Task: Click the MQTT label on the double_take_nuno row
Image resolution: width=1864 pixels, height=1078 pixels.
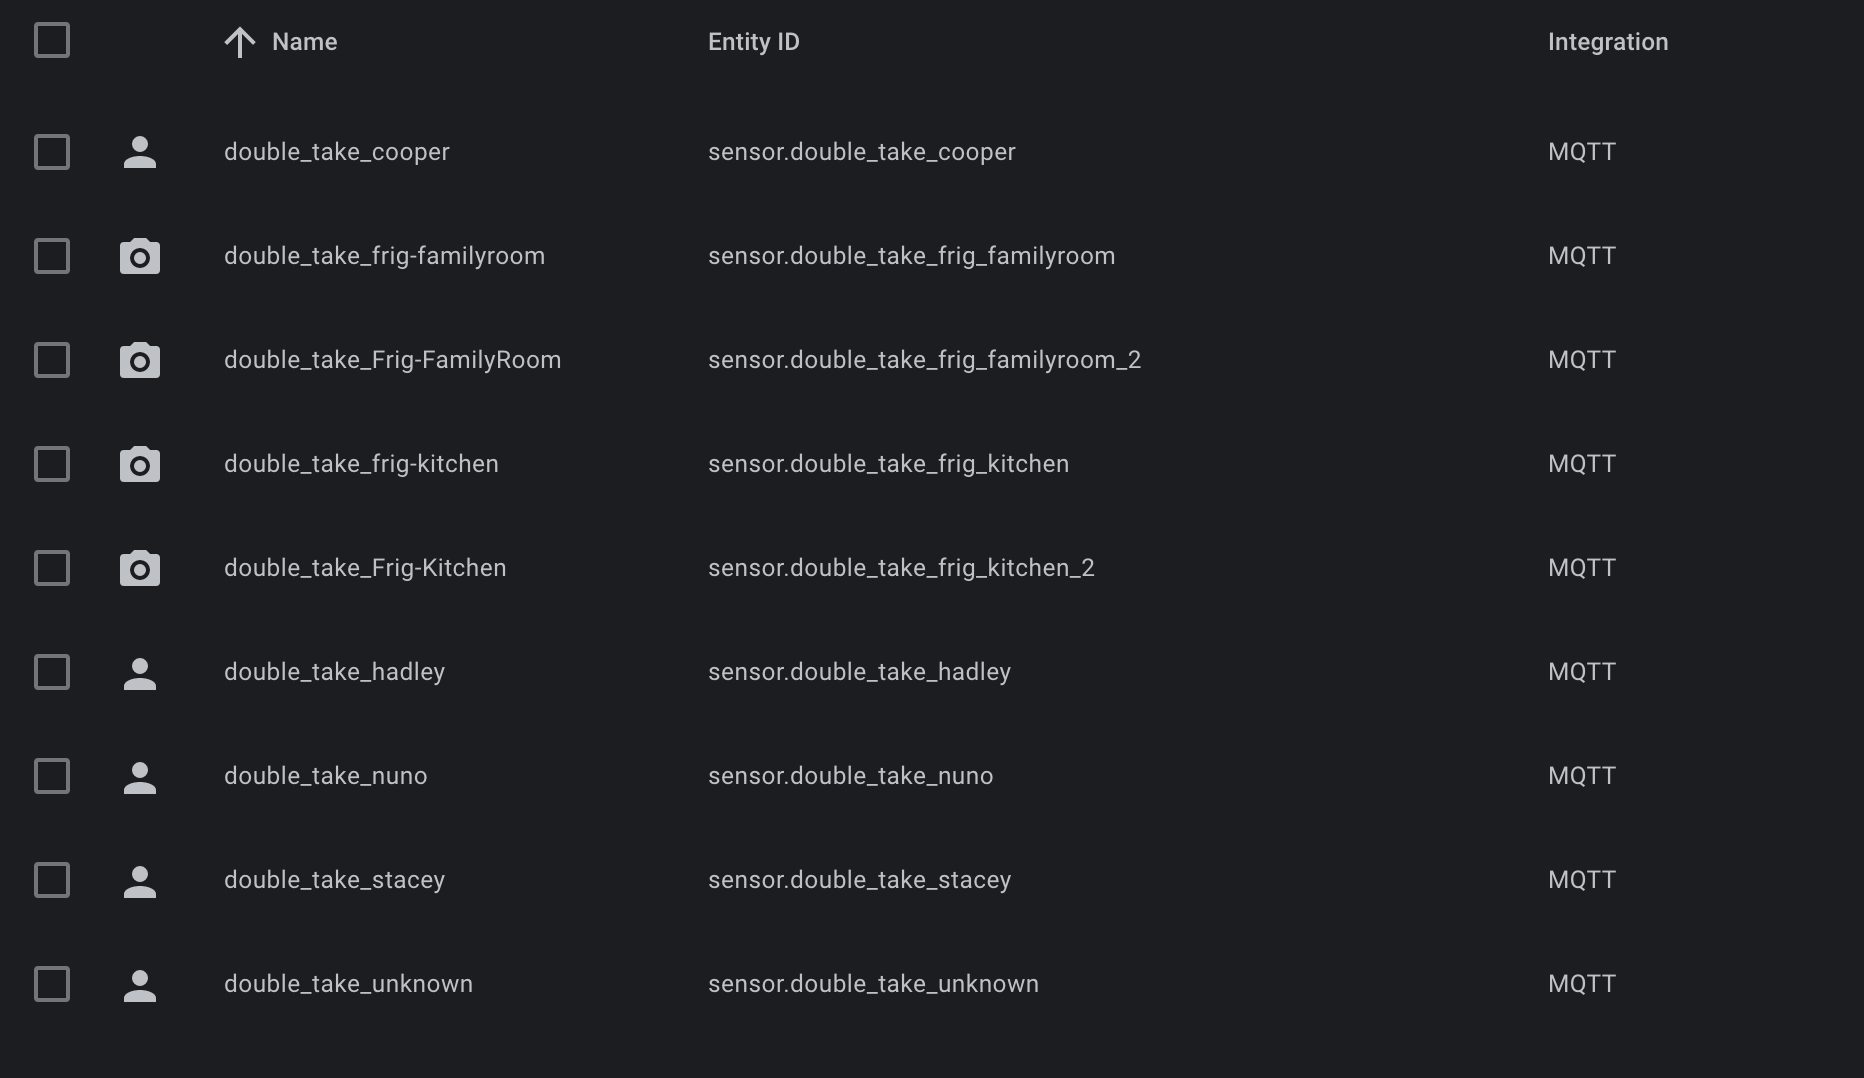Action: pyautogui.click(x=1582, y=776)
